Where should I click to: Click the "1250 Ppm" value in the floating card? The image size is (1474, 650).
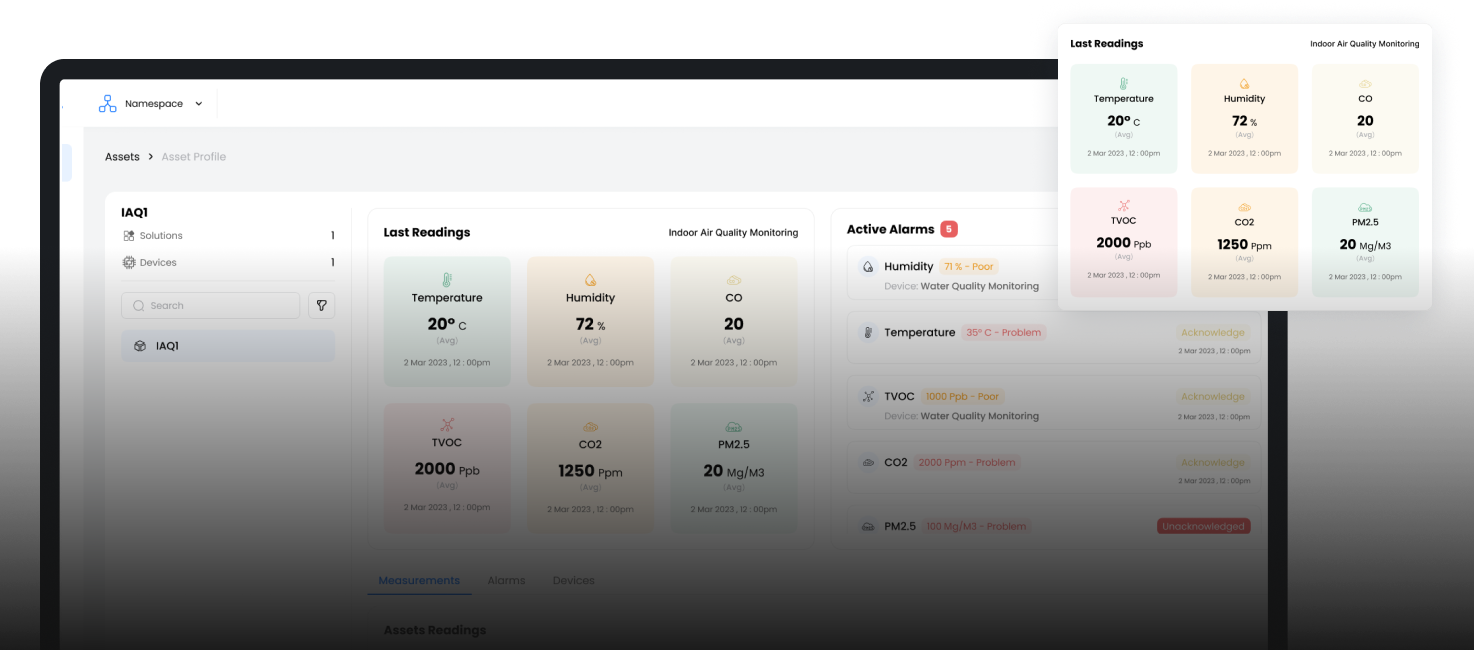click(1244, 245)
